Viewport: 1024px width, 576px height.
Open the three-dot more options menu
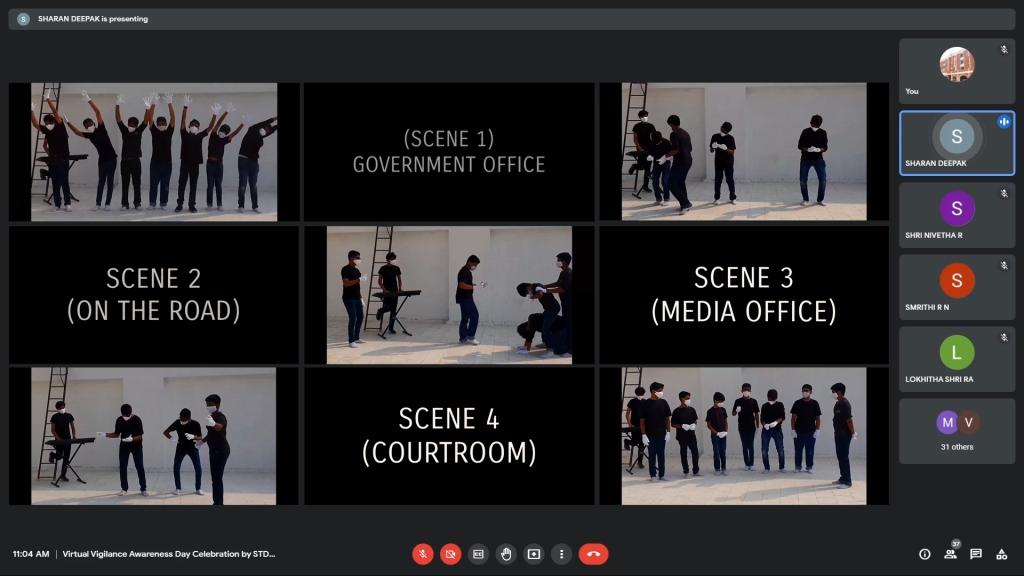[562, 554]
